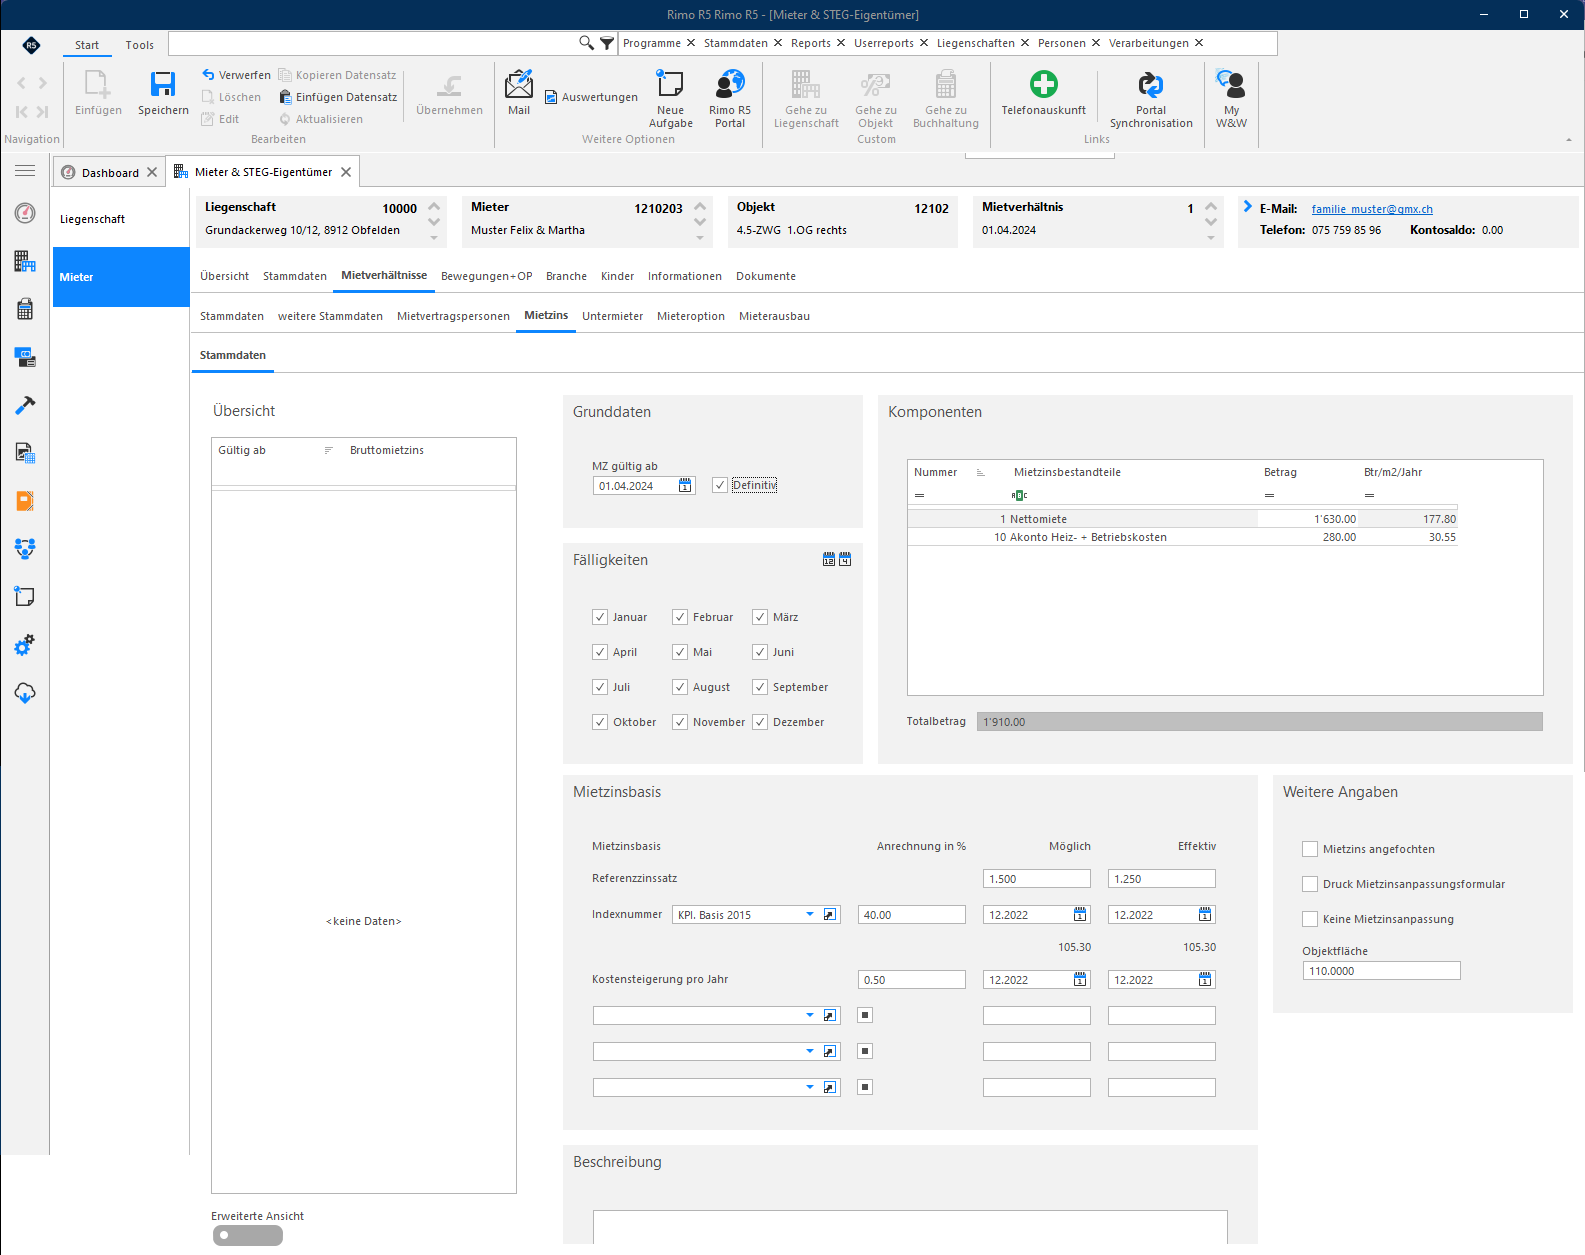This screenshot has height=1255, width=1585.
Task: Uncheck März due month
Action: (x=760, y=617)
